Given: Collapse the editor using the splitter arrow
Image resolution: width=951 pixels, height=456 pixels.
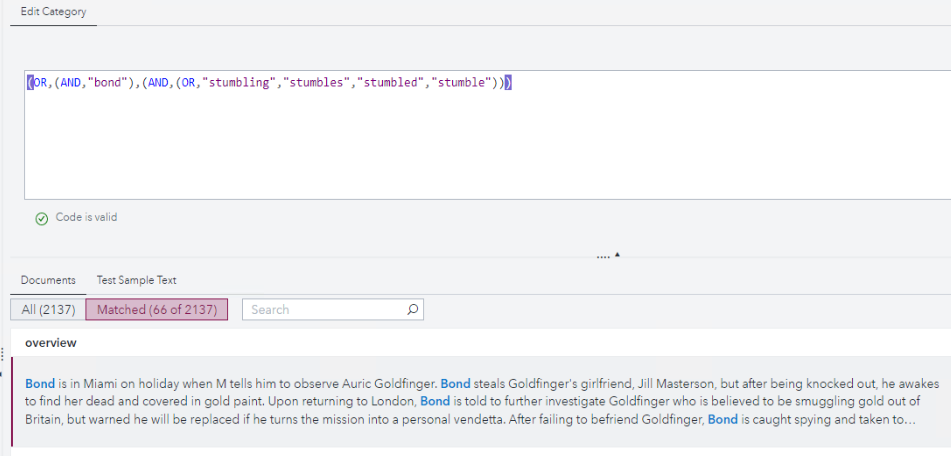Looking at the screenshot, I should (617, 254).
